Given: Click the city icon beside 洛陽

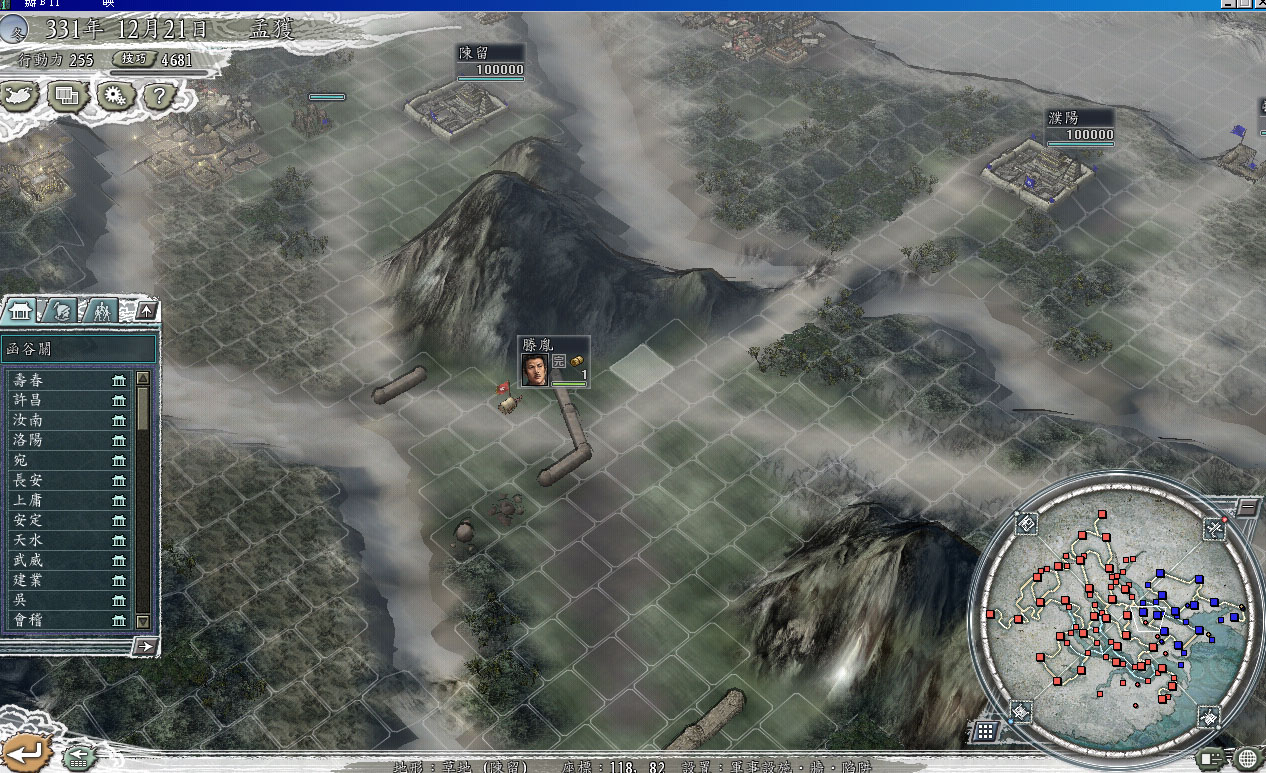Looking at the screenshot, I should tap(120, 440).
